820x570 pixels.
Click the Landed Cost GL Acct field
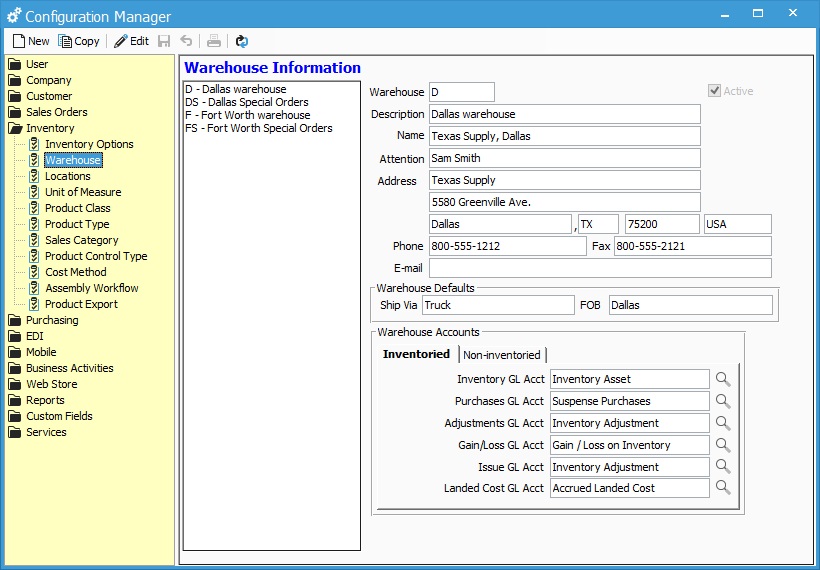(630, 488)
